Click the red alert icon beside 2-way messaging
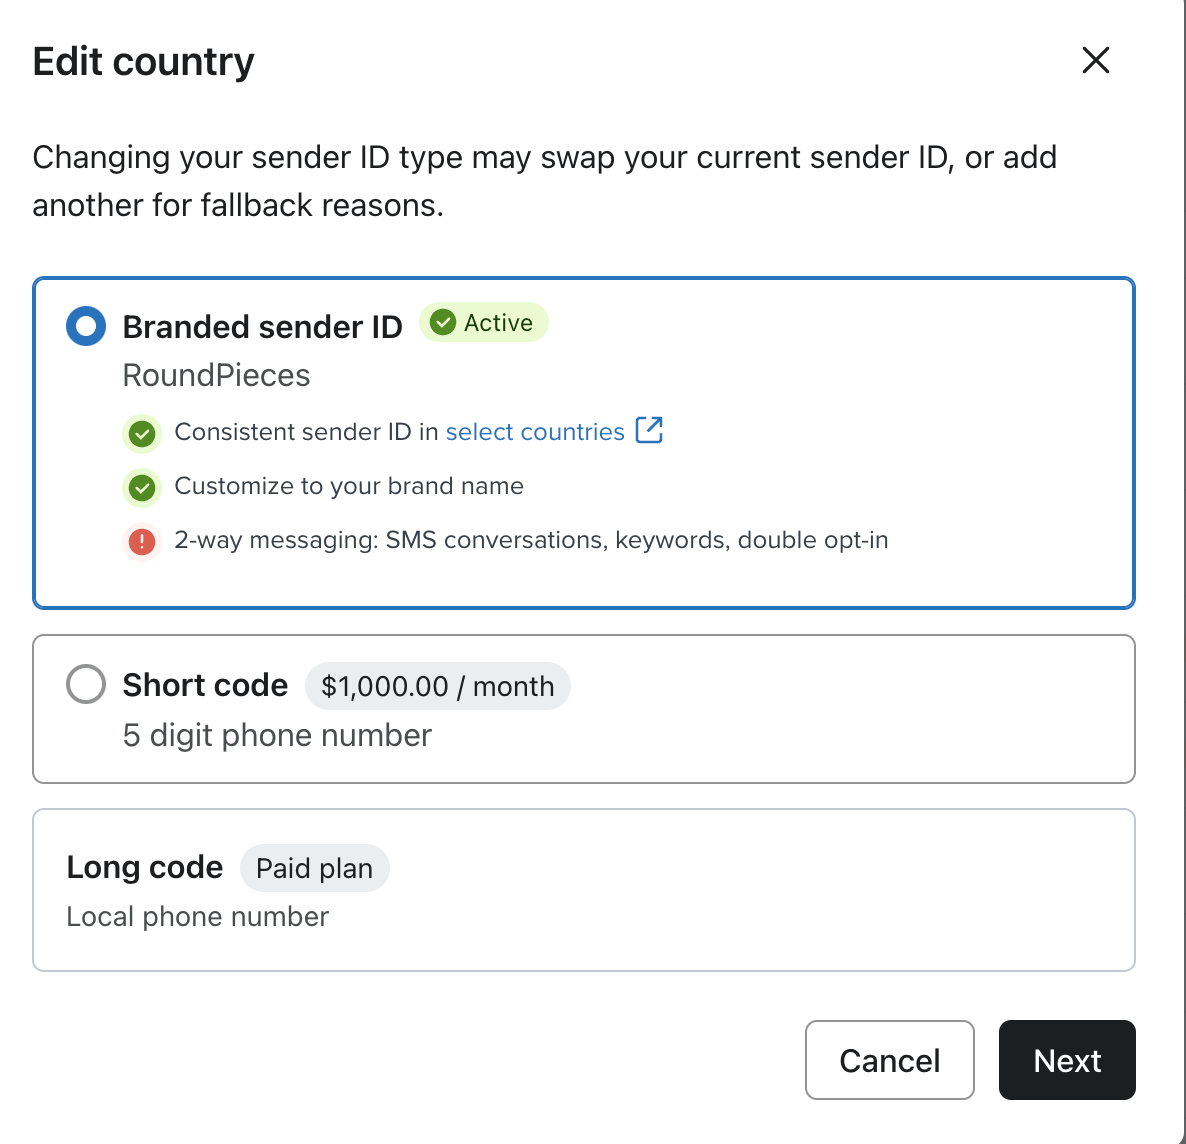This screenshot has height=1144, width=1186. click(x=141, y=540)
